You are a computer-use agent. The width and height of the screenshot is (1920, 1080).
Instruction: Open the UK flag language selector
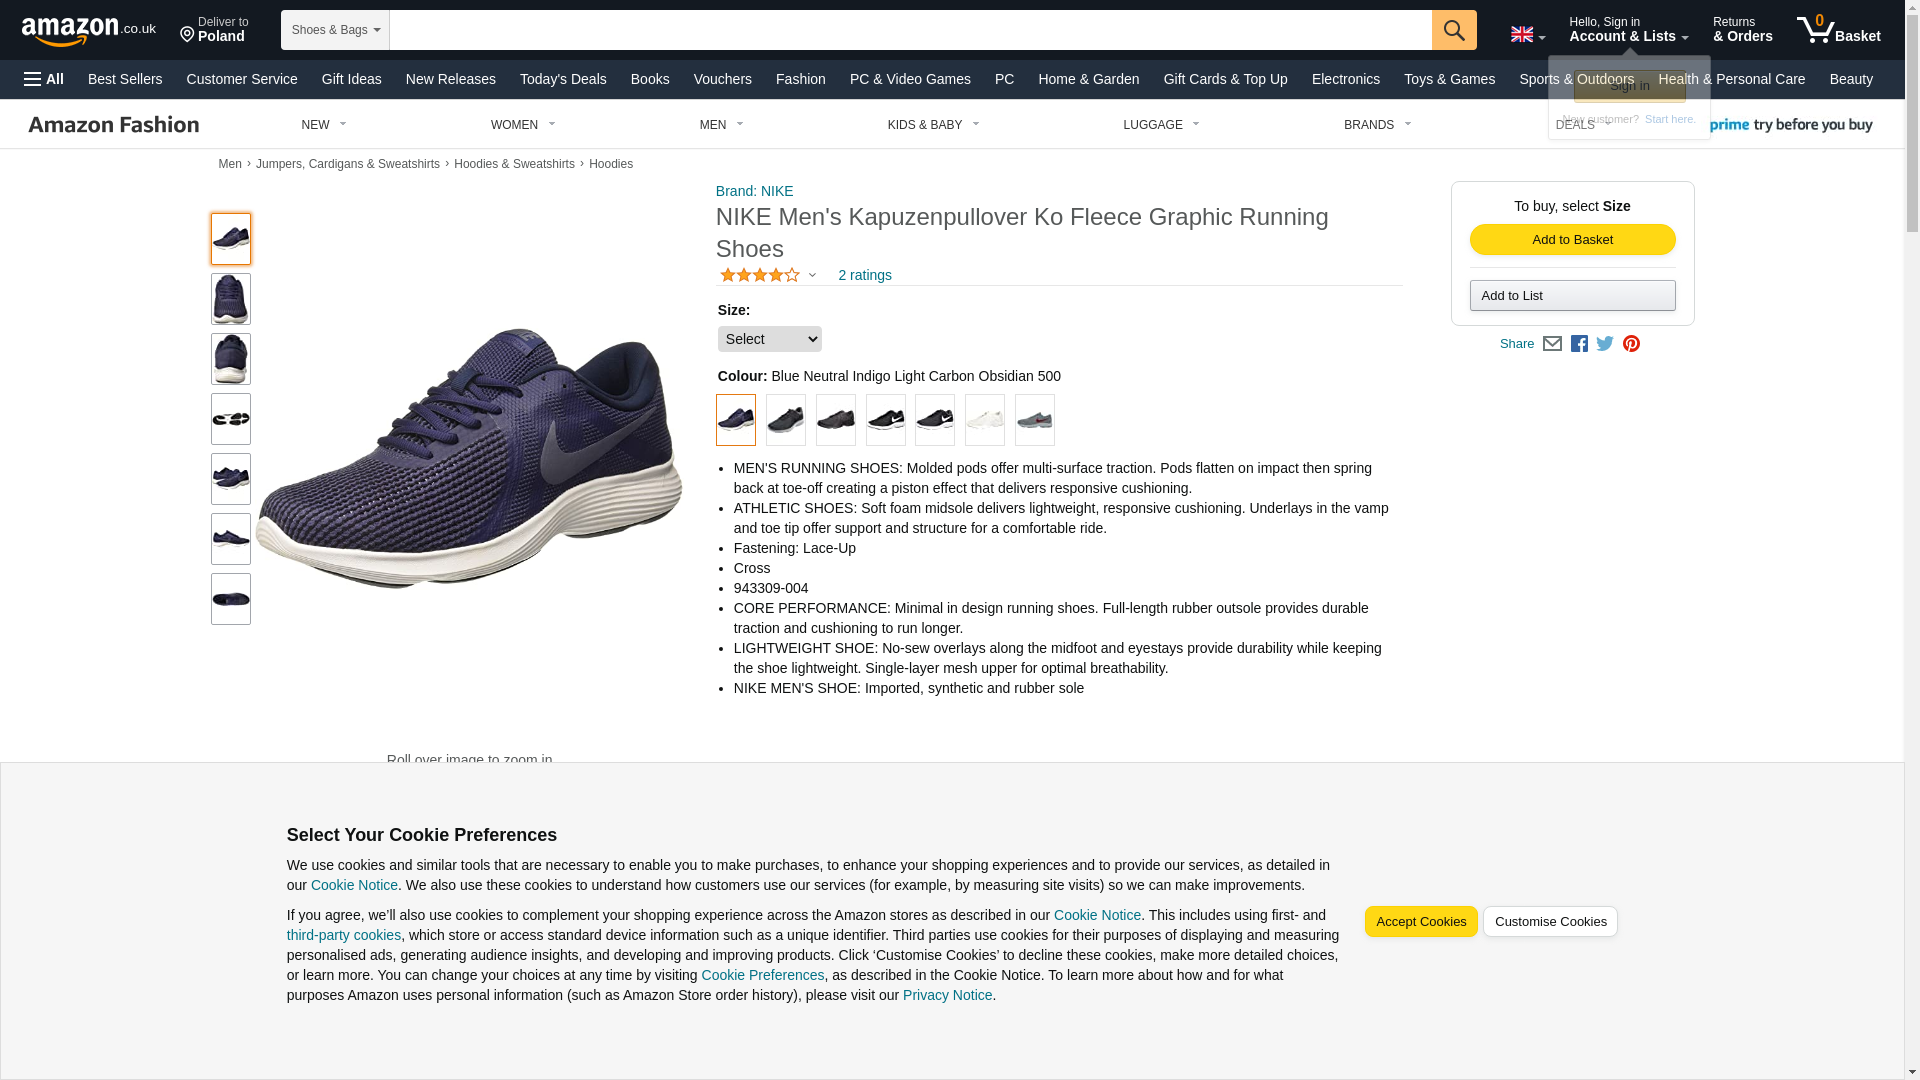[x=1527, y=34]
